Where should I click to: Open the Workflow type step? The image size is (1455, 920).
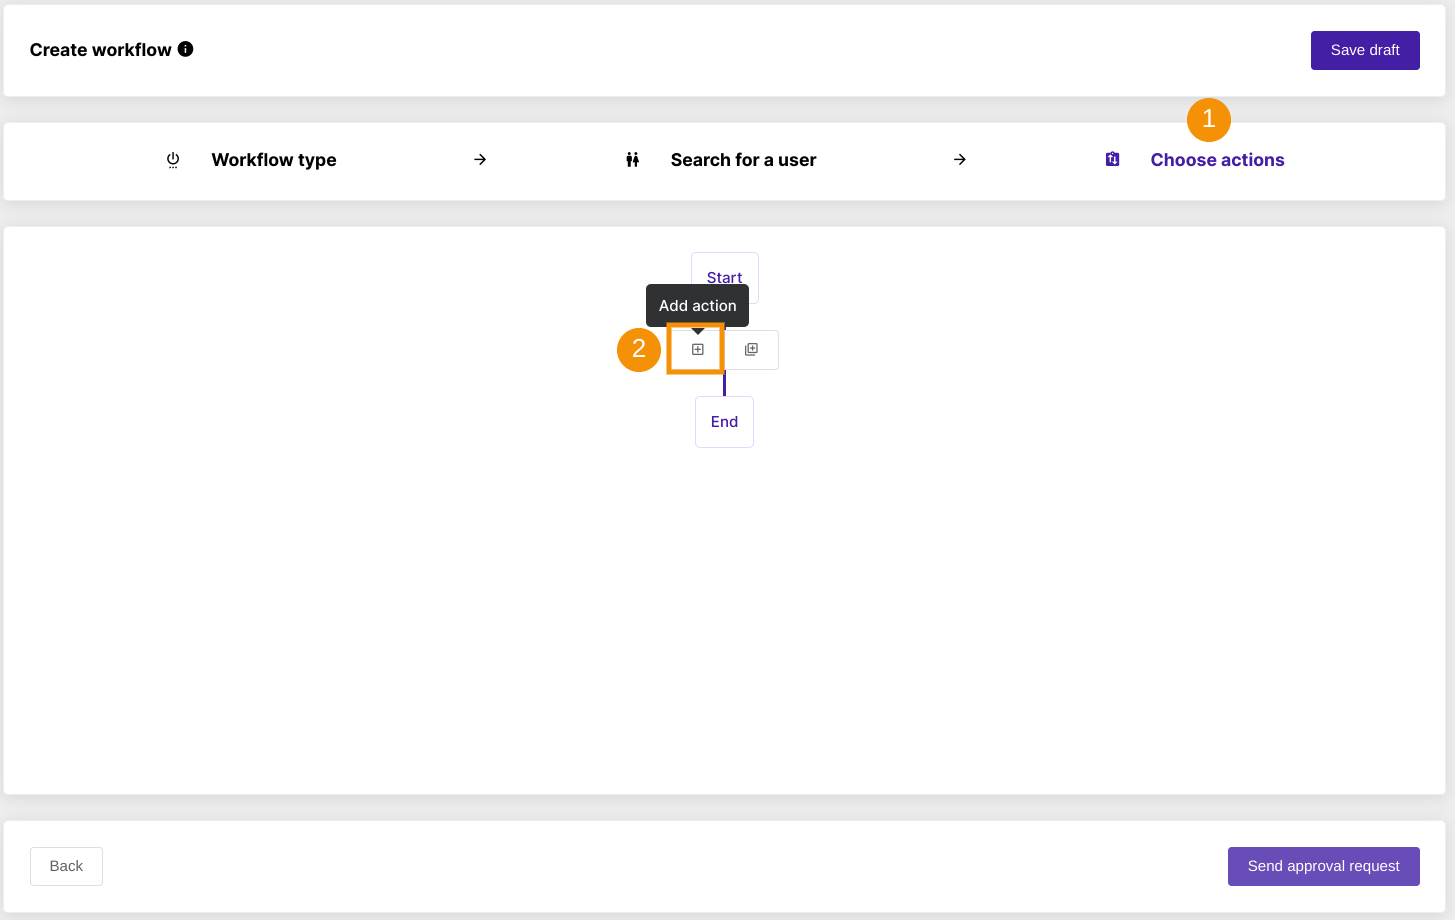coord(273,160)
